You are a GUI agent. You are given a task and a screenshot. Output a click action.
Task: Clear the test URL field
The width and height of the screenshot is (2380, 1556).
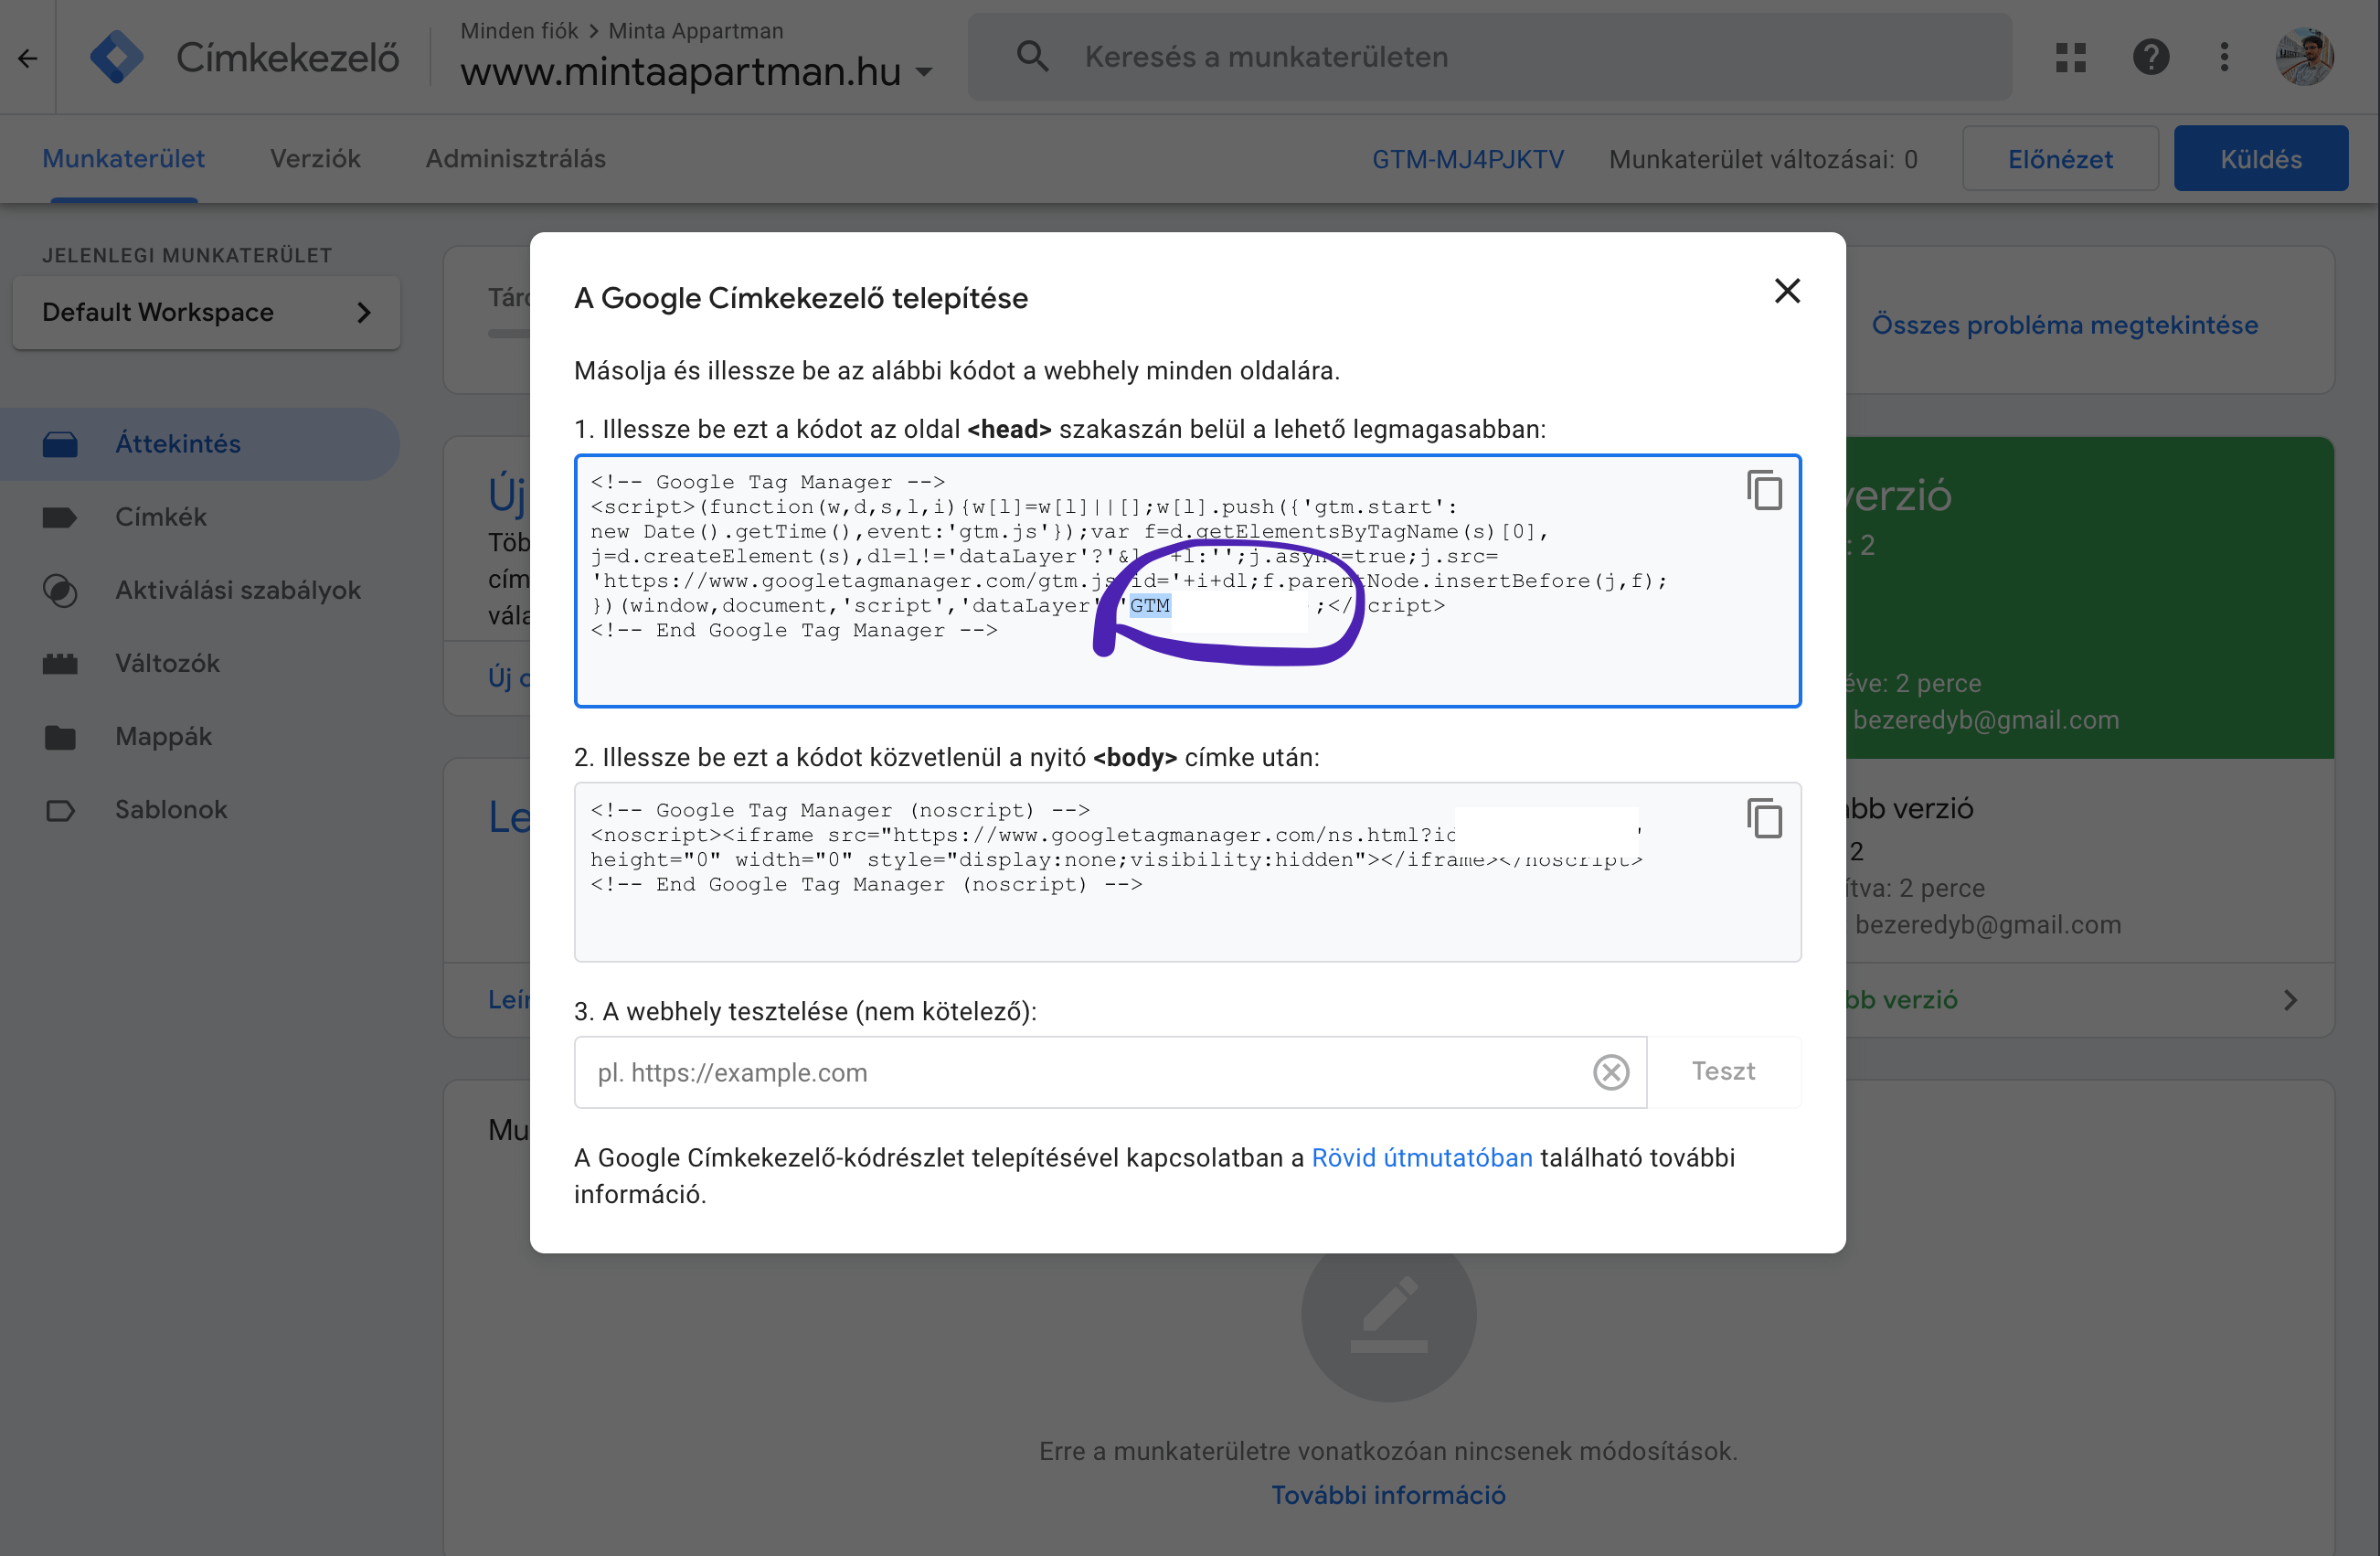pyautogui.click(x=1610, y=1072)
